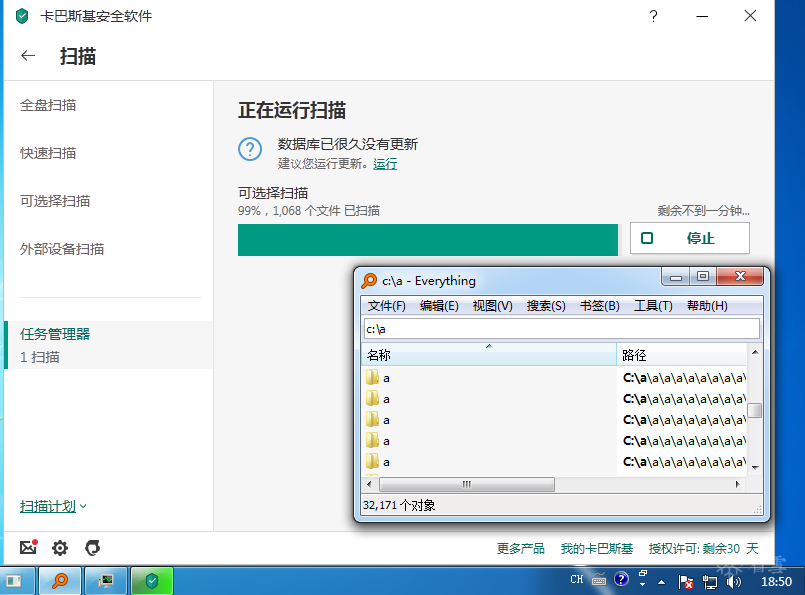
Task: Open Everything 工具(T) menu
Action: (653, 306)
